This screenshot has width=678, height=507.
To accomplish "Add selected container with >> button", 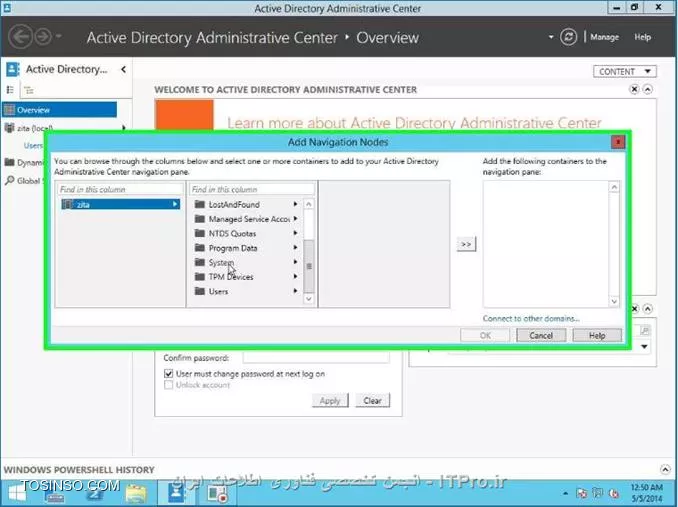I will [x=466, y=244].
